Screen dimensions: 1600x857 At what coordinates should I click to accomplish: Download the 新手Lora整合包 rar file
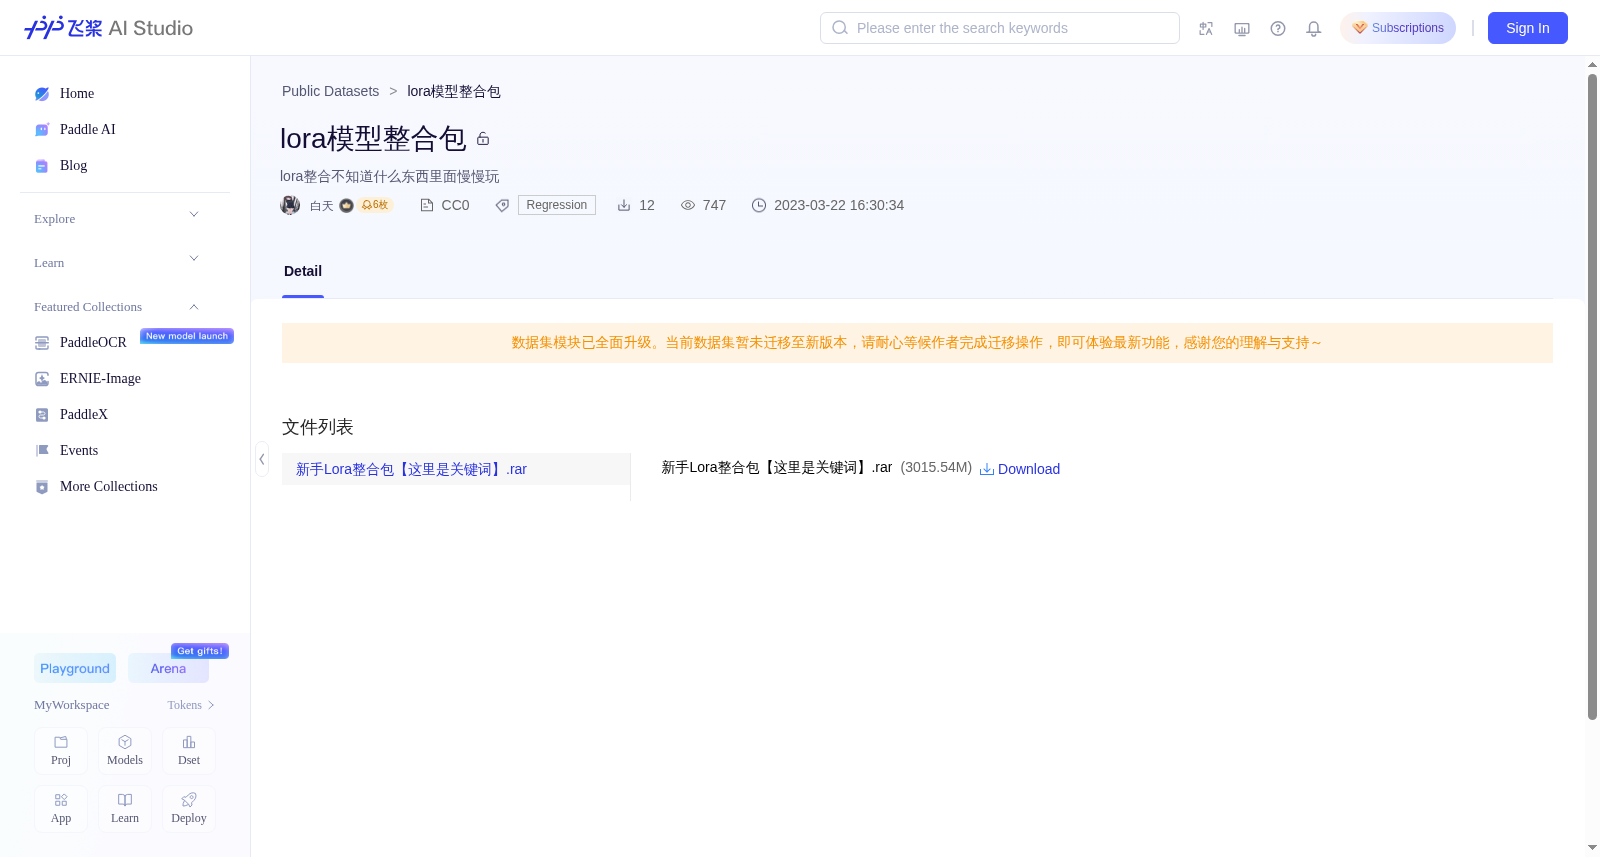click(1020, 469)
